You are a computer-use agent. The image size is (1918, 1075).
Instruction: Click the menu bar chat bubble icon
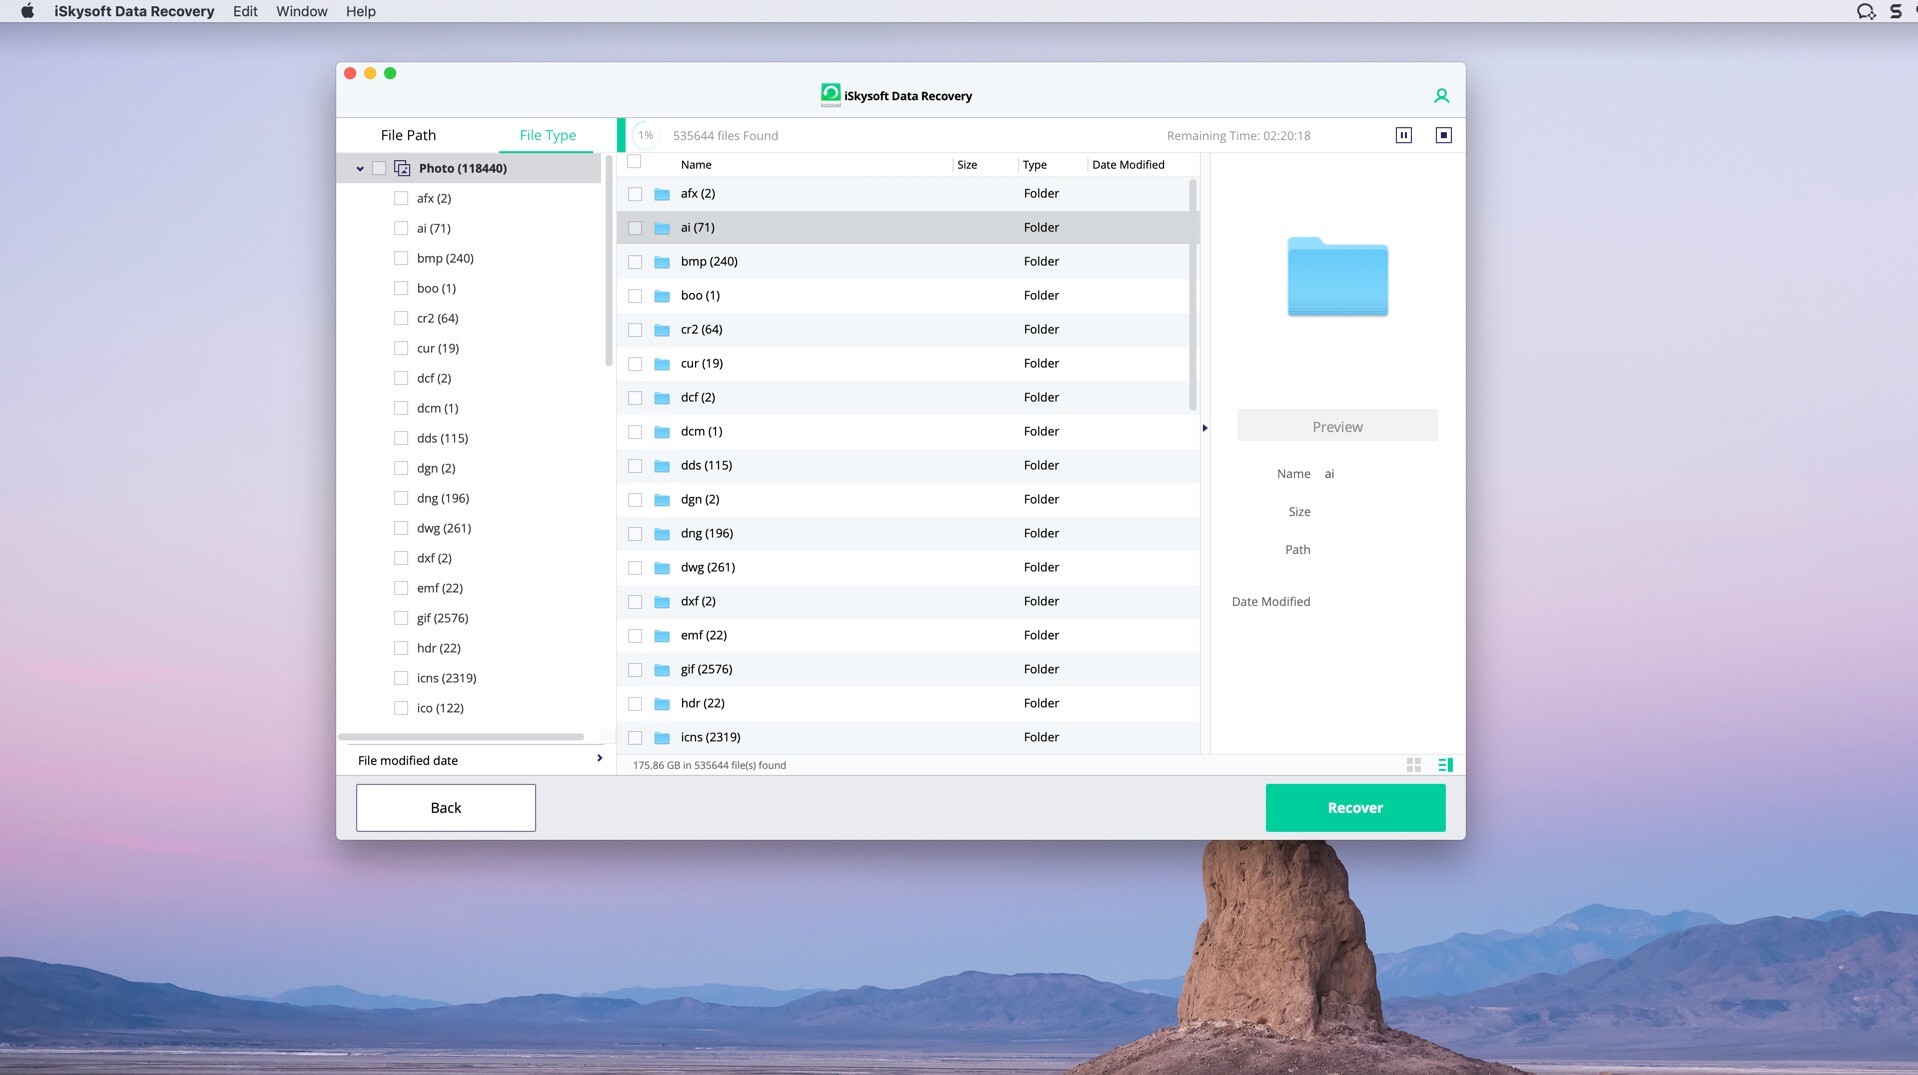(x=1866, y=11)
